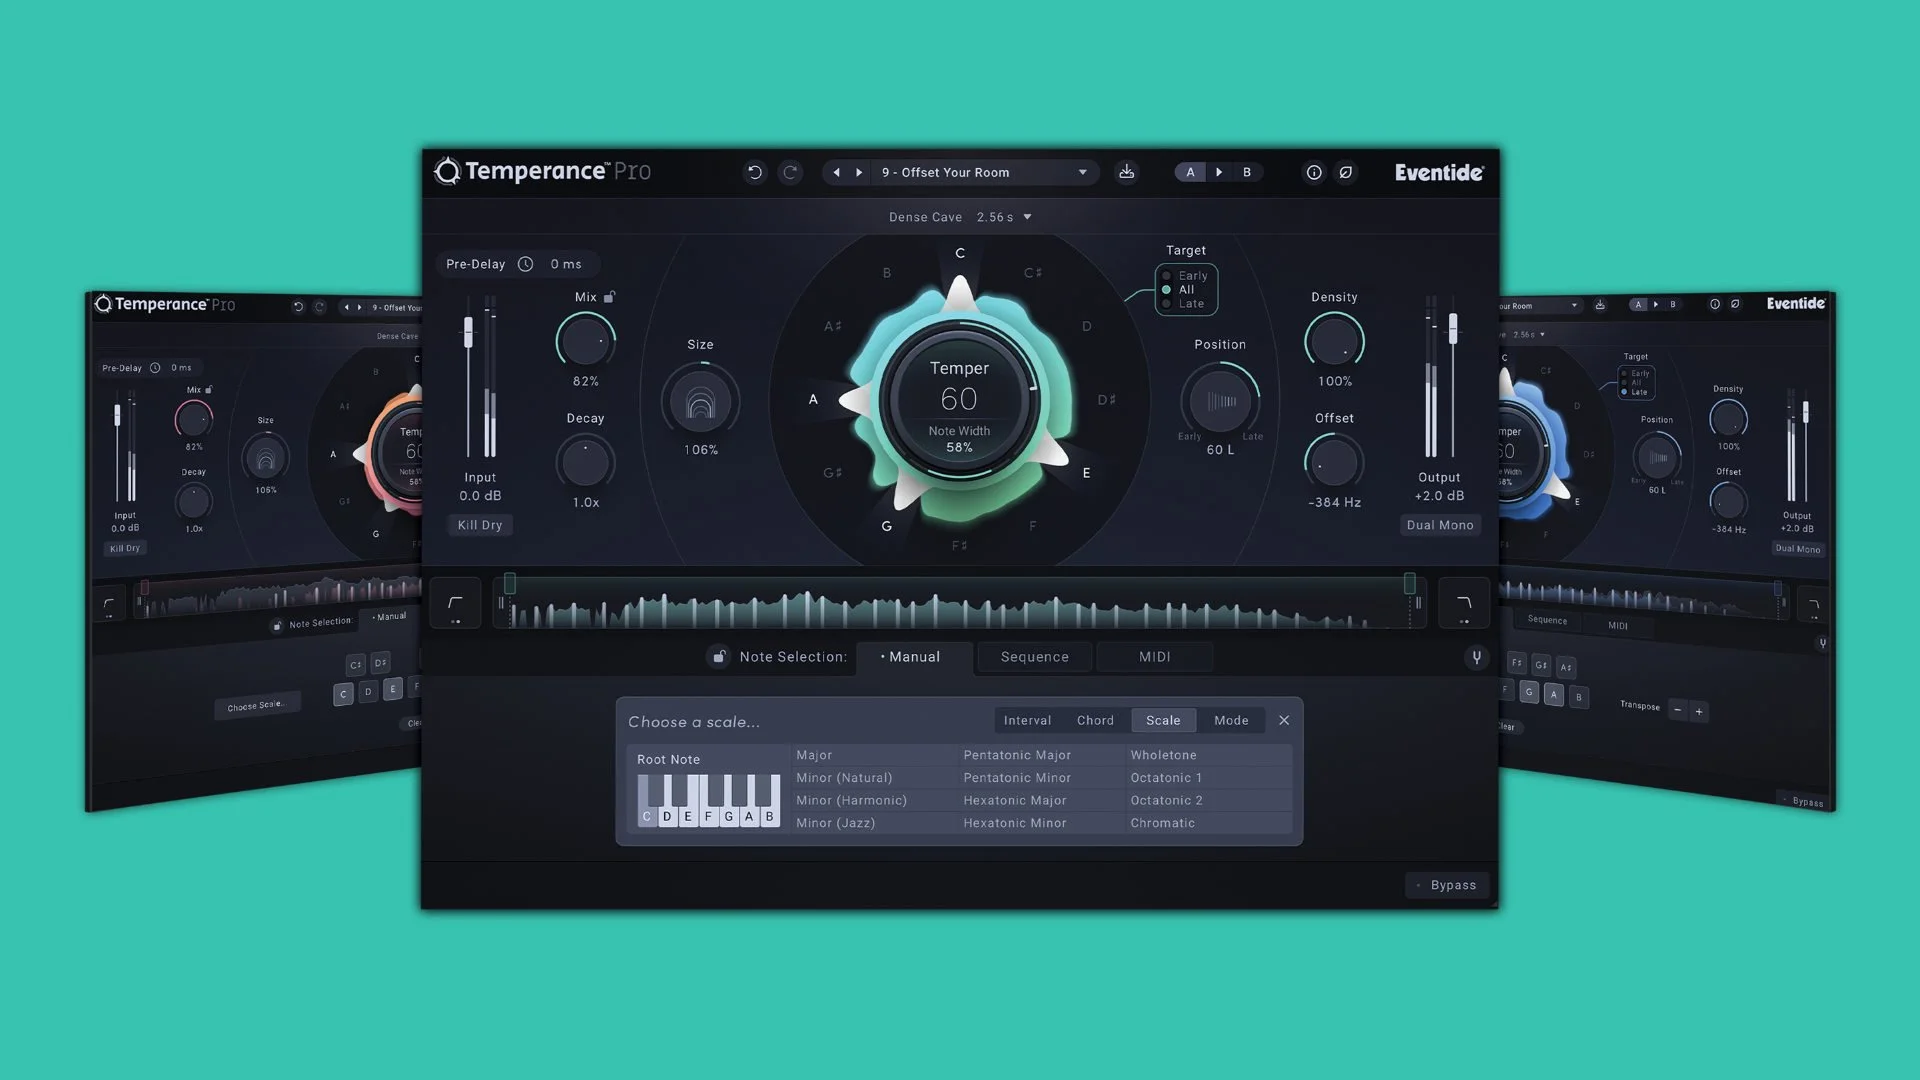The width and height of the screenshot is (1920, 1080).
Task: Choose the Pentatonic Minor scale
Action: point(1016,778)
